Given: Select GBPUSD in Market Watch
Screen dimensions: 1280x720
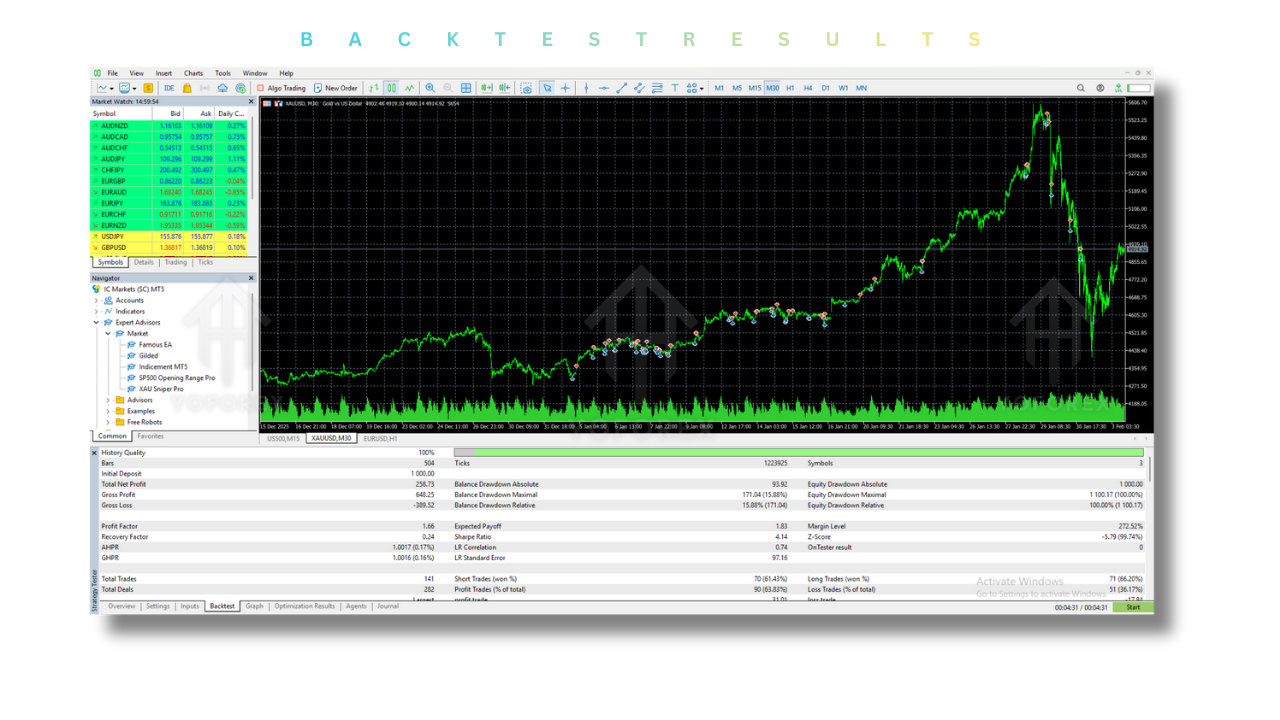Looking at the screenshot, I should [x=115, y=247].
